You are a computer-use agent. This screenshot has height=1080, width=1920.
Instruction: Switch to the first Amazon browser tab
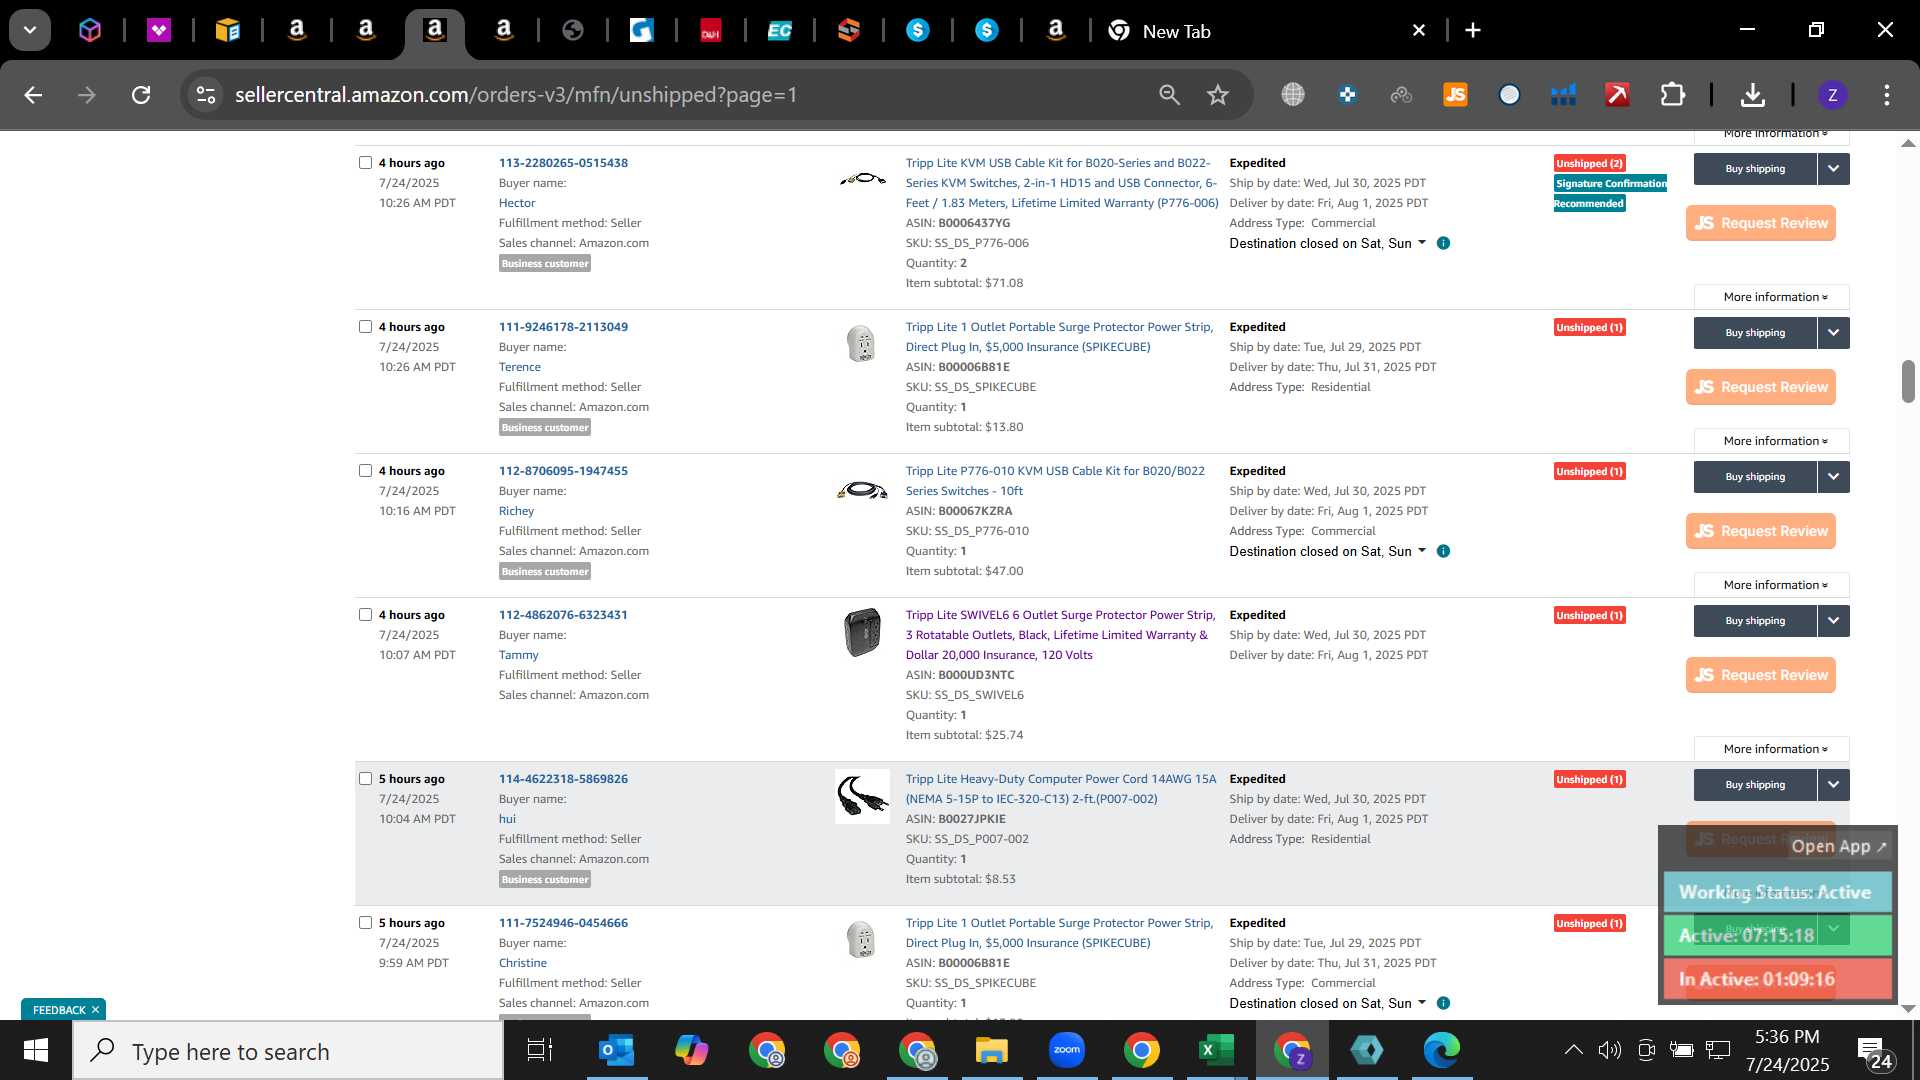296,31
